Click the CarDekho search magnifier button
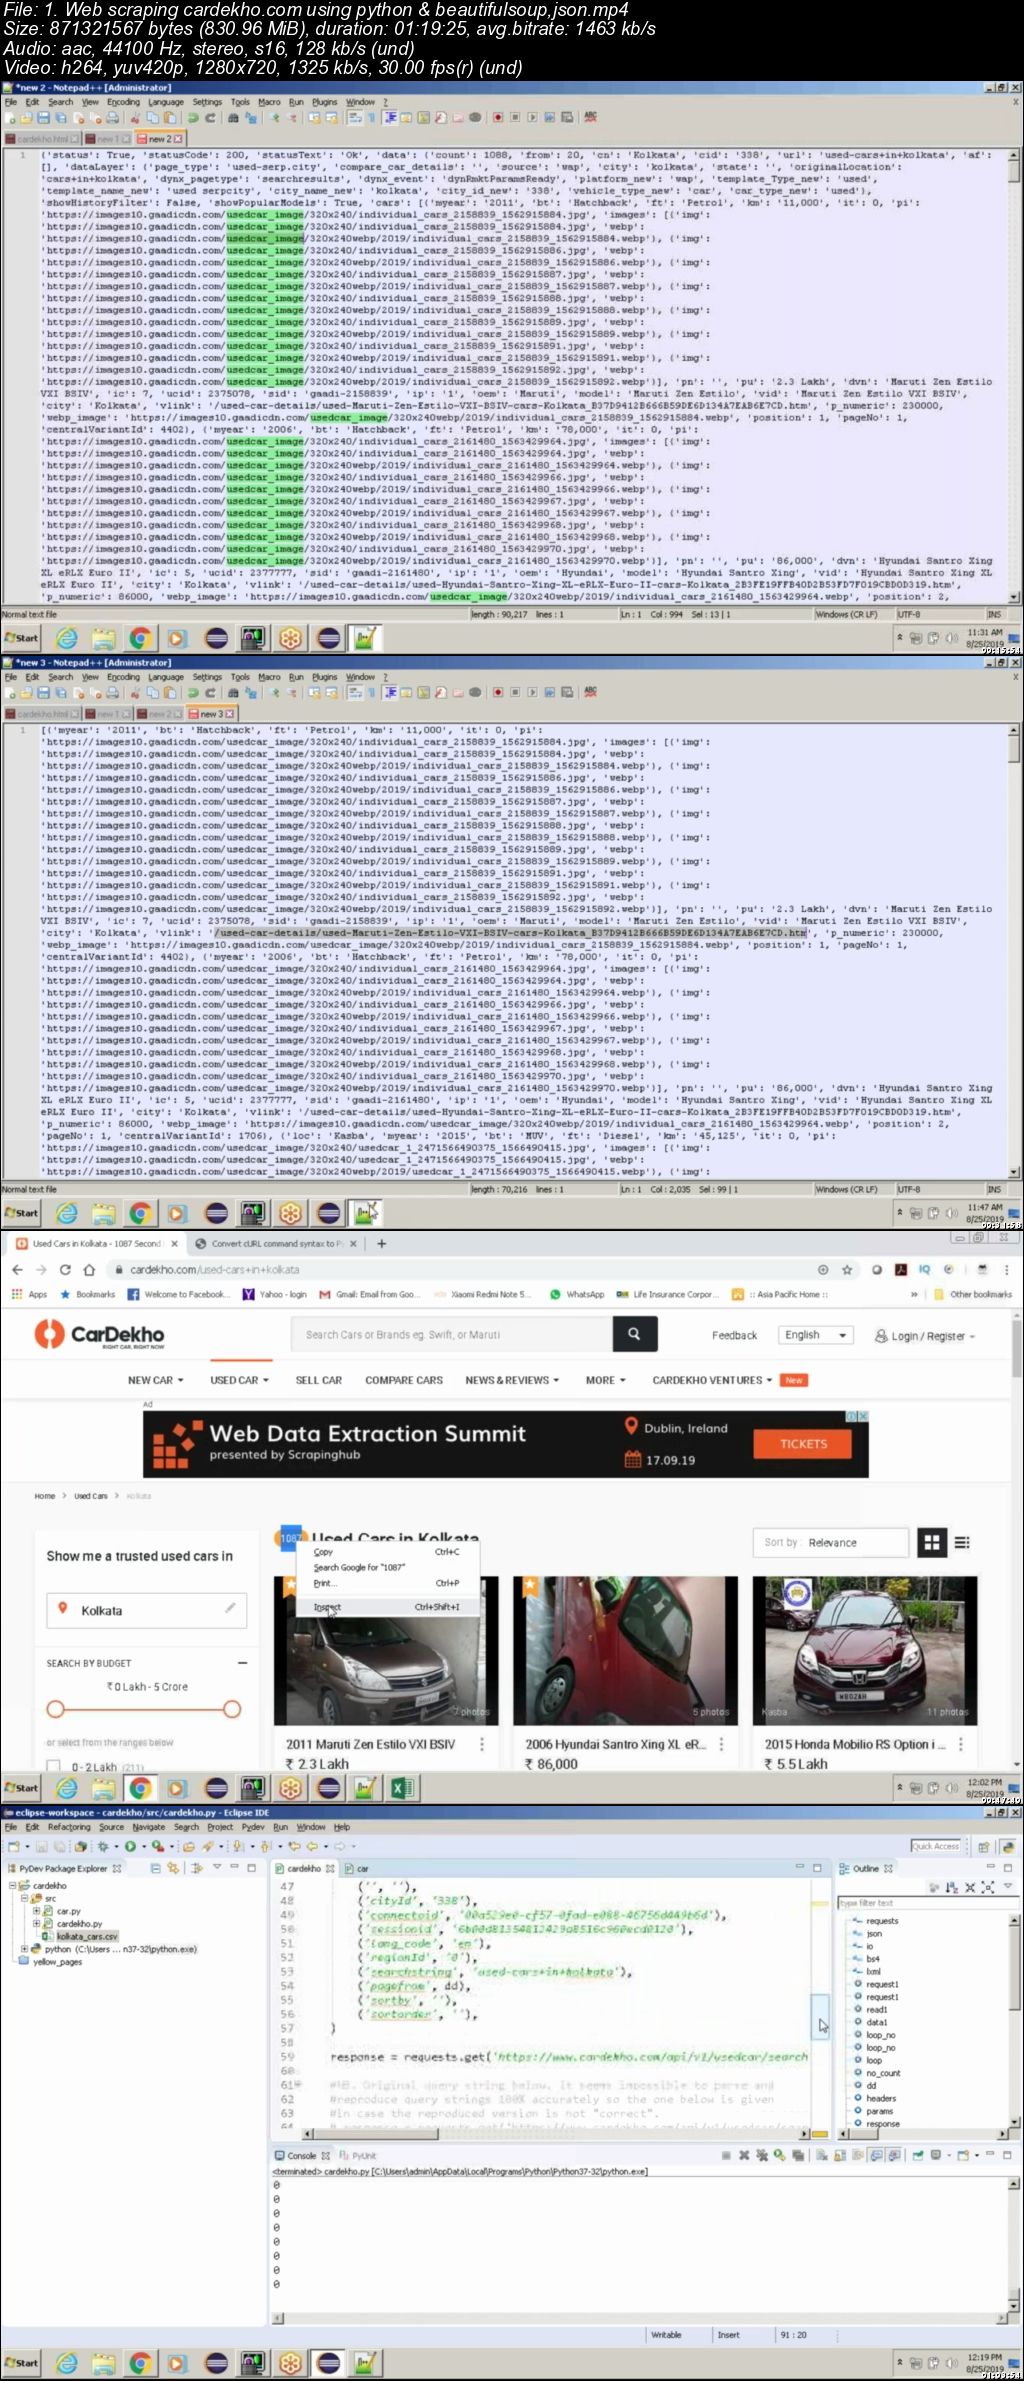The height and width of the screenshot is (2381, 1024). click(634, 1334)
